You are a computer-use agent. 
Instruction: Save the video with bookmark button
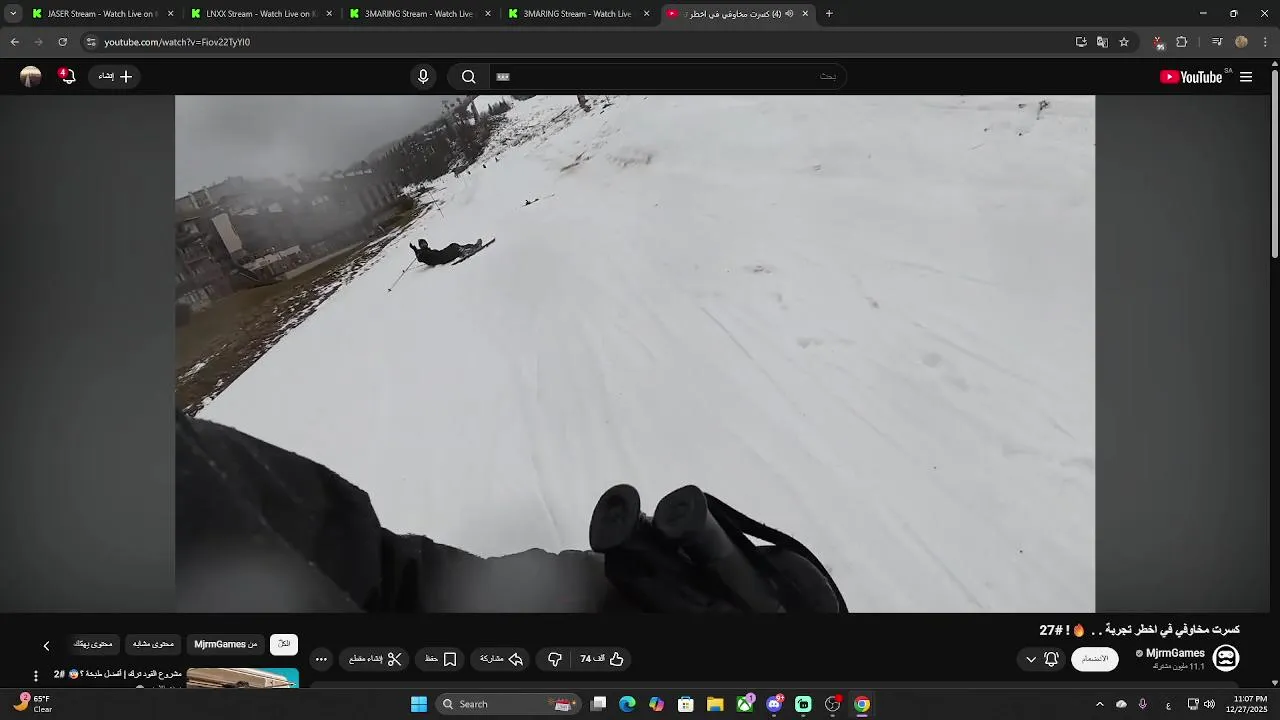click(441, 659)
